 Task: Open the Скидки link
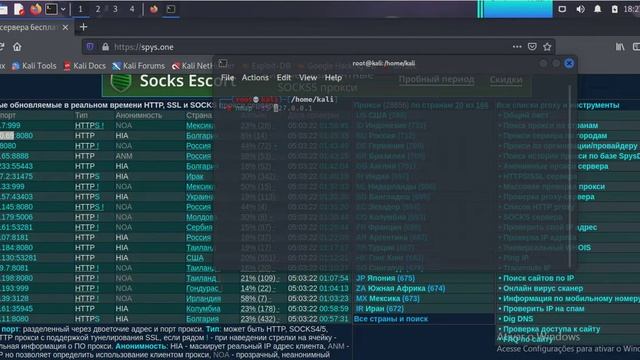[506, 79]
